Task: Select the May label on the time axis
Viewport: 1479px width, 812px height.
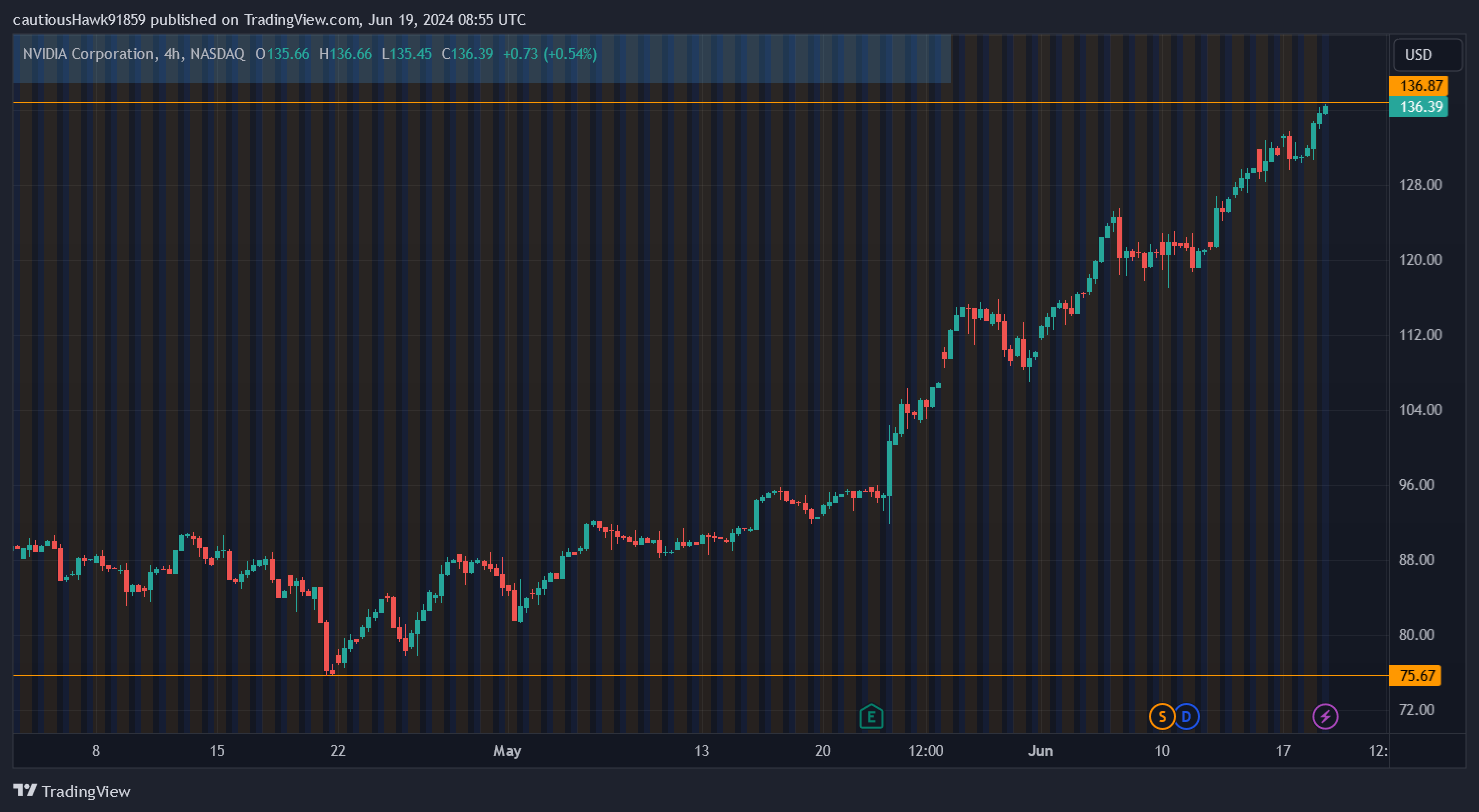Action: 507,751
